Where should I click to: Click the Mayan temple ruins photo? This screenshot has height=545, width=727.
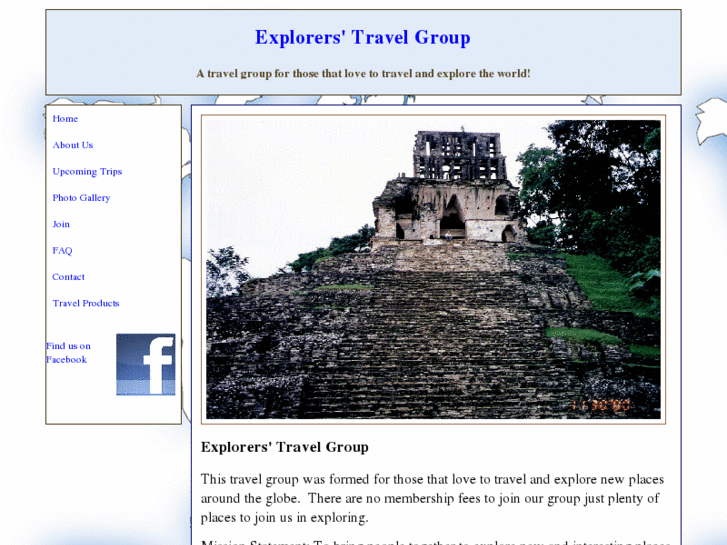click(433, 269)
